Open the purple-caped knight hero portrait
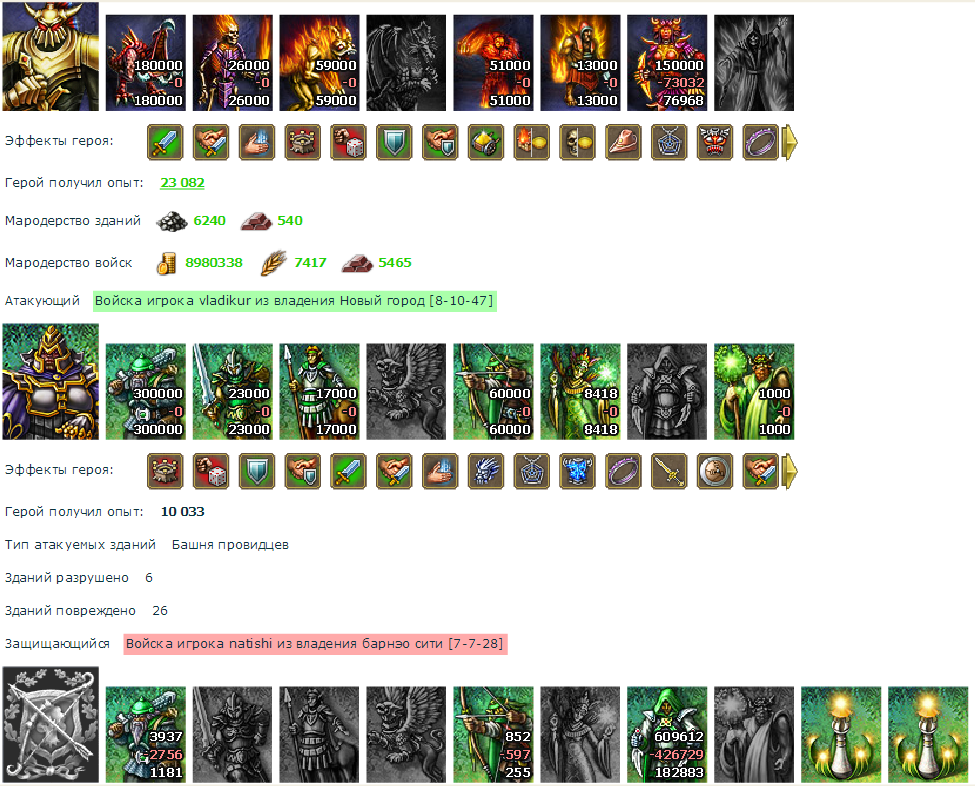 [50, 382]
